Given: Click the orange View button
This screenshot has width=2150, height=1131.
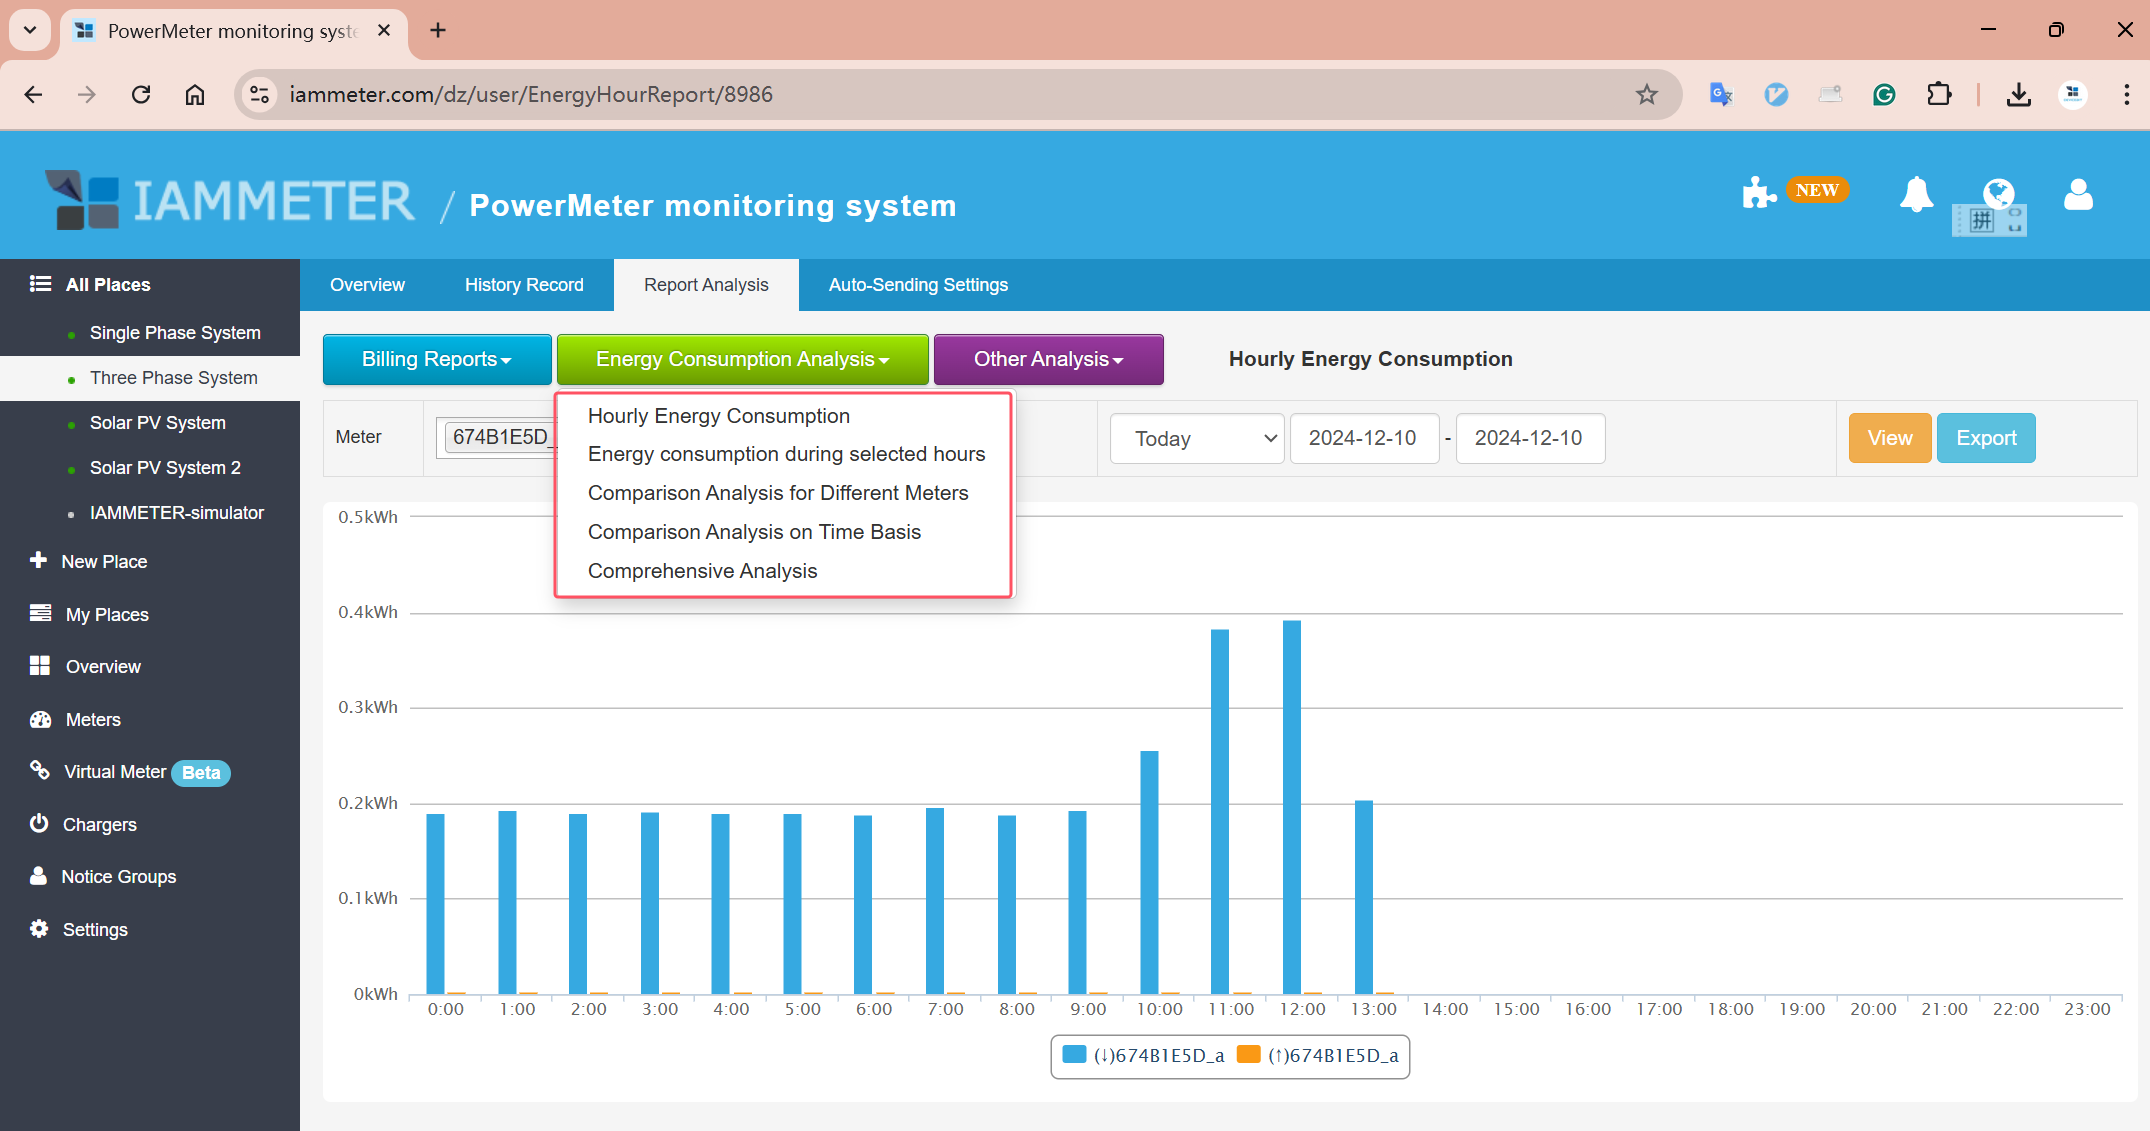Looking at the screenshot, I should [1890, 438].
